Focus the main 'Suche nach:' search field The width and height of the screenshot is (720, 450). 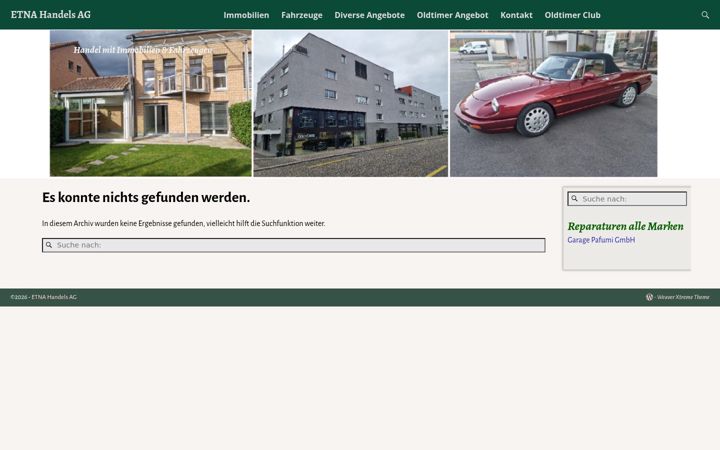click(294, 245)
